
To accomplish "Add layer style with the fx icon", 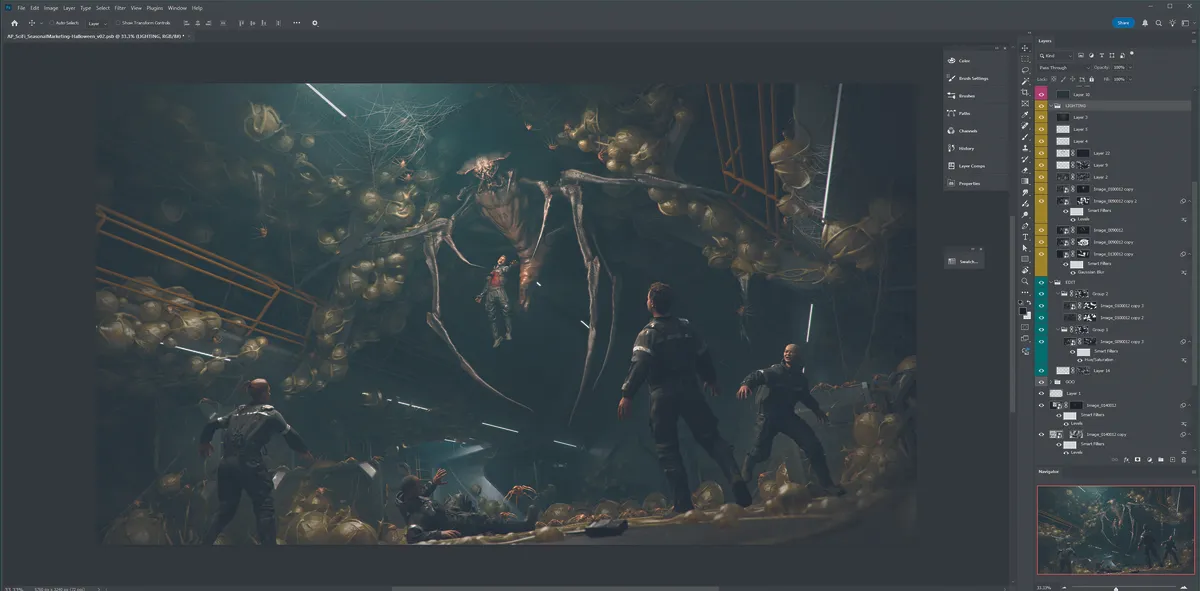I will tap(1126, 459).
